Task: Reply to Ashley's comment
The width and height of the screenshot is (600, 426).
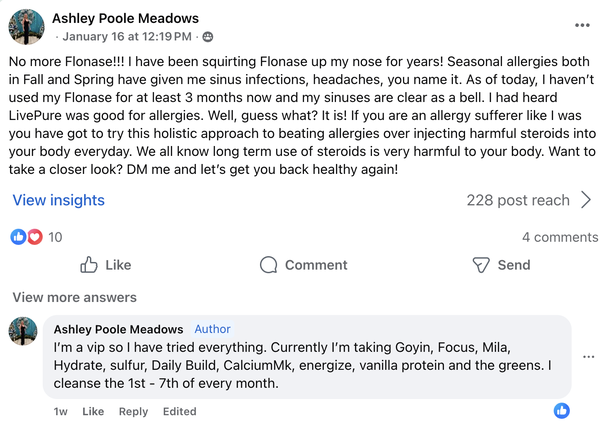Action: (133, 411)
